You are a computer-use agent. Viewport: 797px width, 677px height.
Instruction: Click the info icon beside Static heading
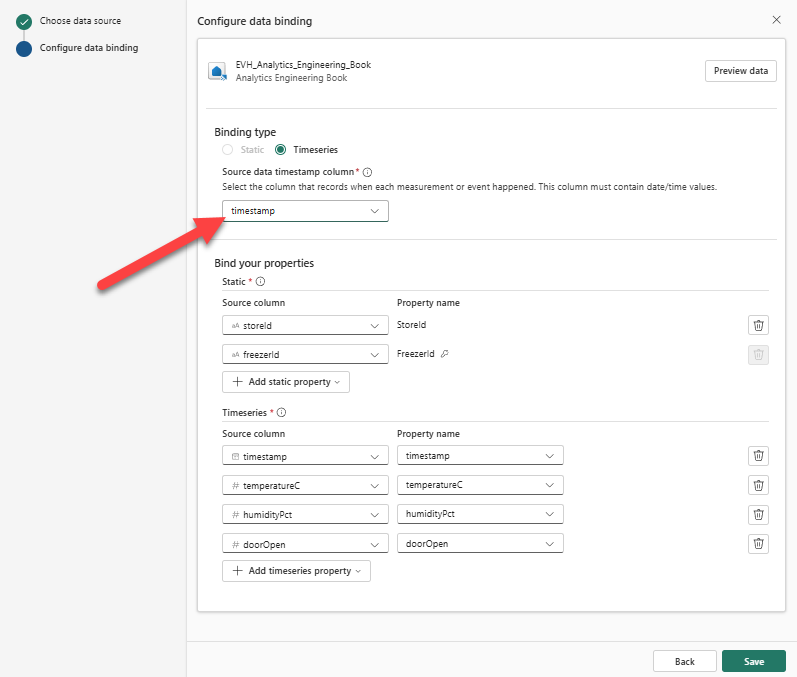(x=261, y=282)
